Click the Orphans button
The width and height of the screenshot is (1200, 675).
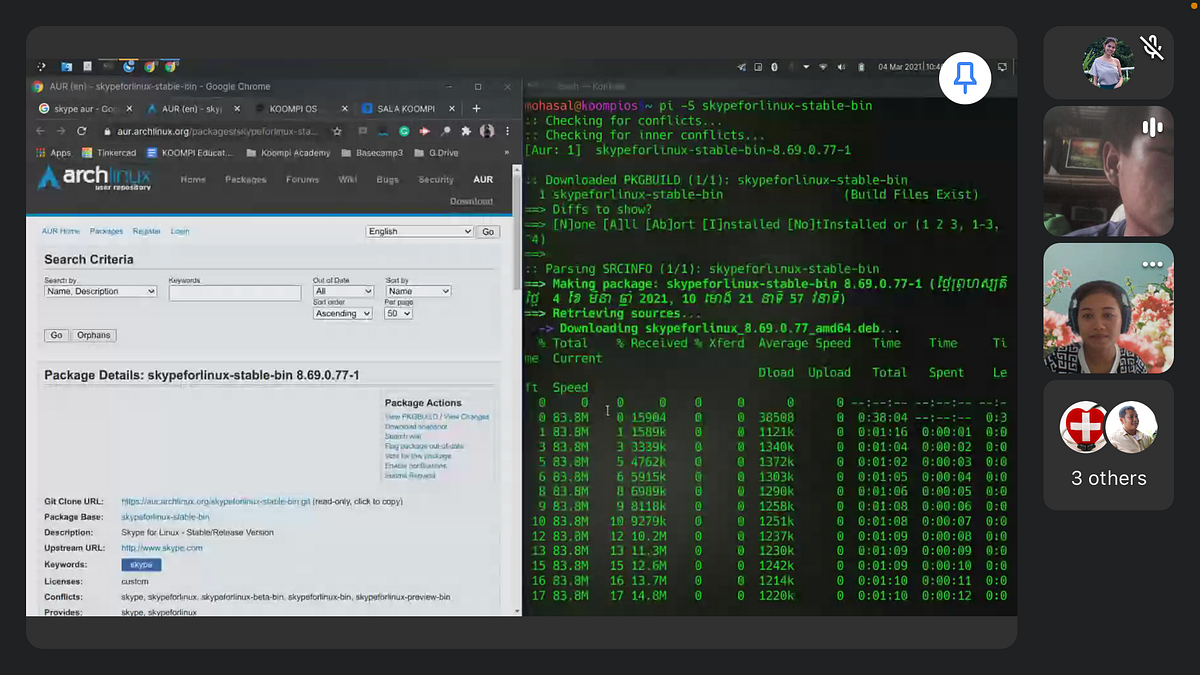[93, 335]
